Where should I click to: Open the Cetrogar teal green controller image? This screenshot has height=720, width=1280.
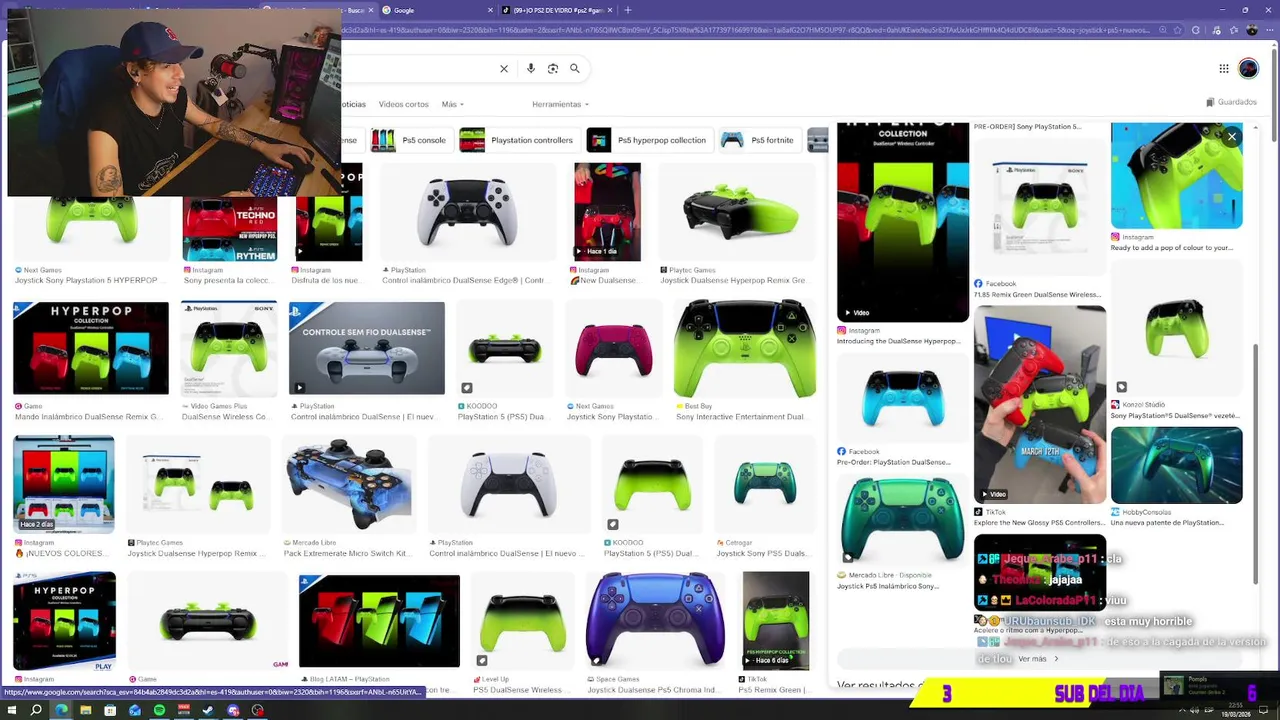pyautogui.click(x=765, y=484)
